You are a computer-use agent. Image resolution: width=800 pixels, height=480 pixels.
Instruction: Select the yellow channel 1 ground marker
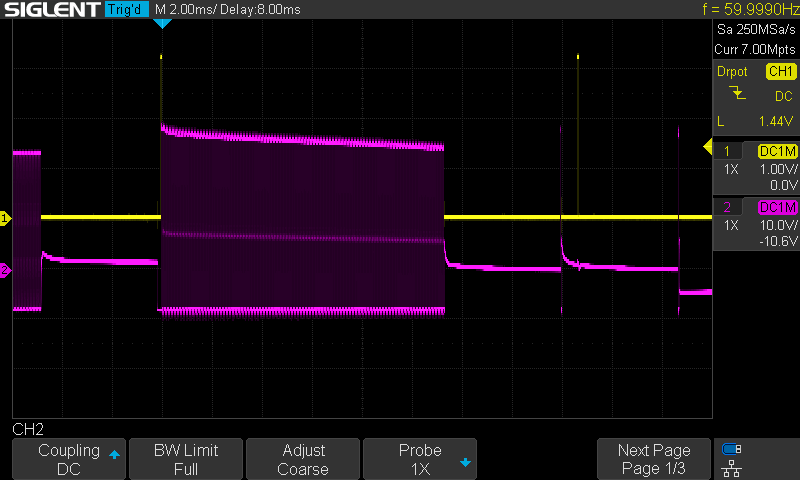[x=5, y=219]
